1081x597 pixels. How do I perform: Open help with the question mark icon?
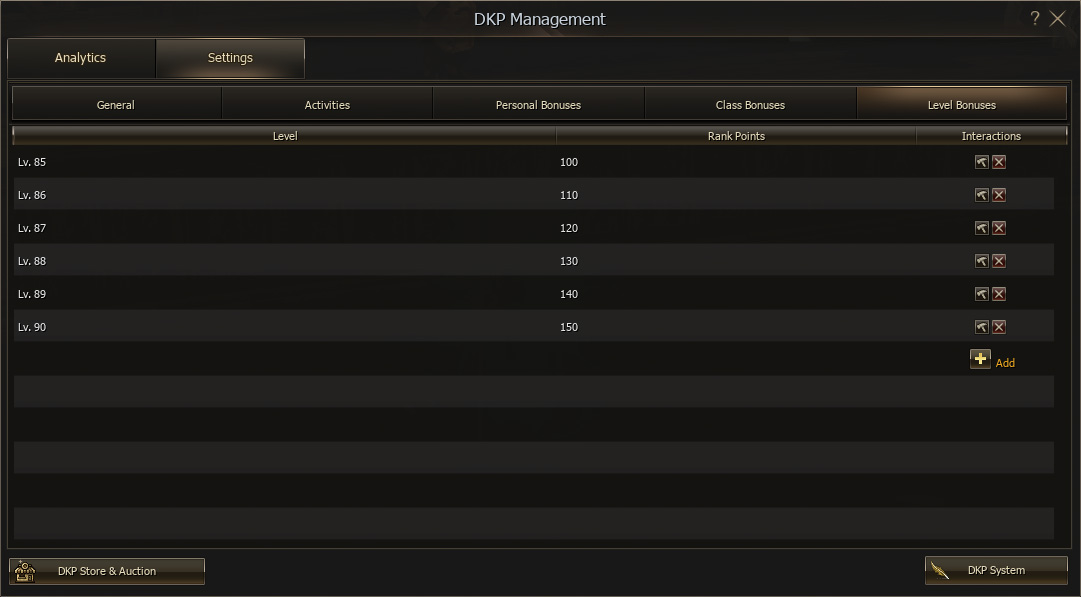pyautogui.click(x=1035, y=18)
